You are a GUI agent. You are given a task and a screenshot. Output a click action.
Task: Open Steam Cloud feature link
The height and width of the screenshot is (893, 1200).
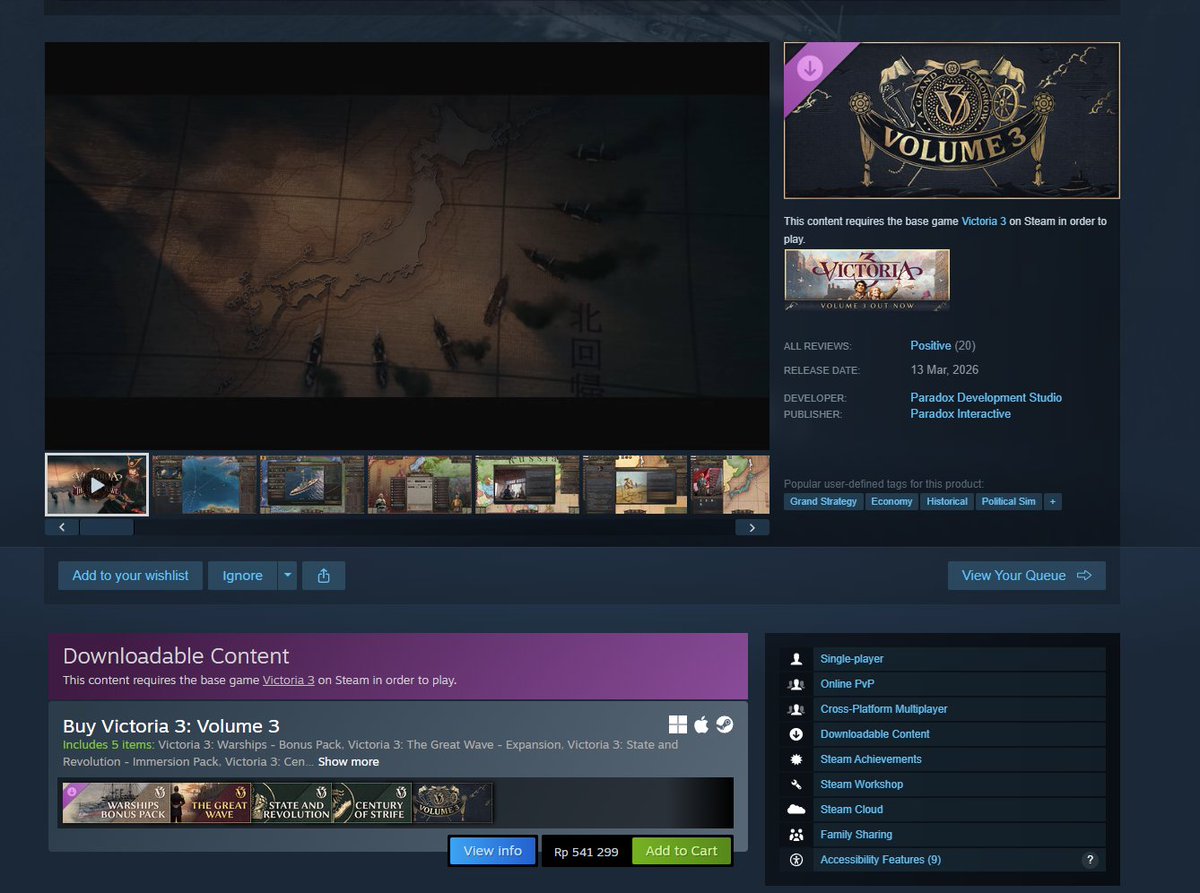point(851,809)
